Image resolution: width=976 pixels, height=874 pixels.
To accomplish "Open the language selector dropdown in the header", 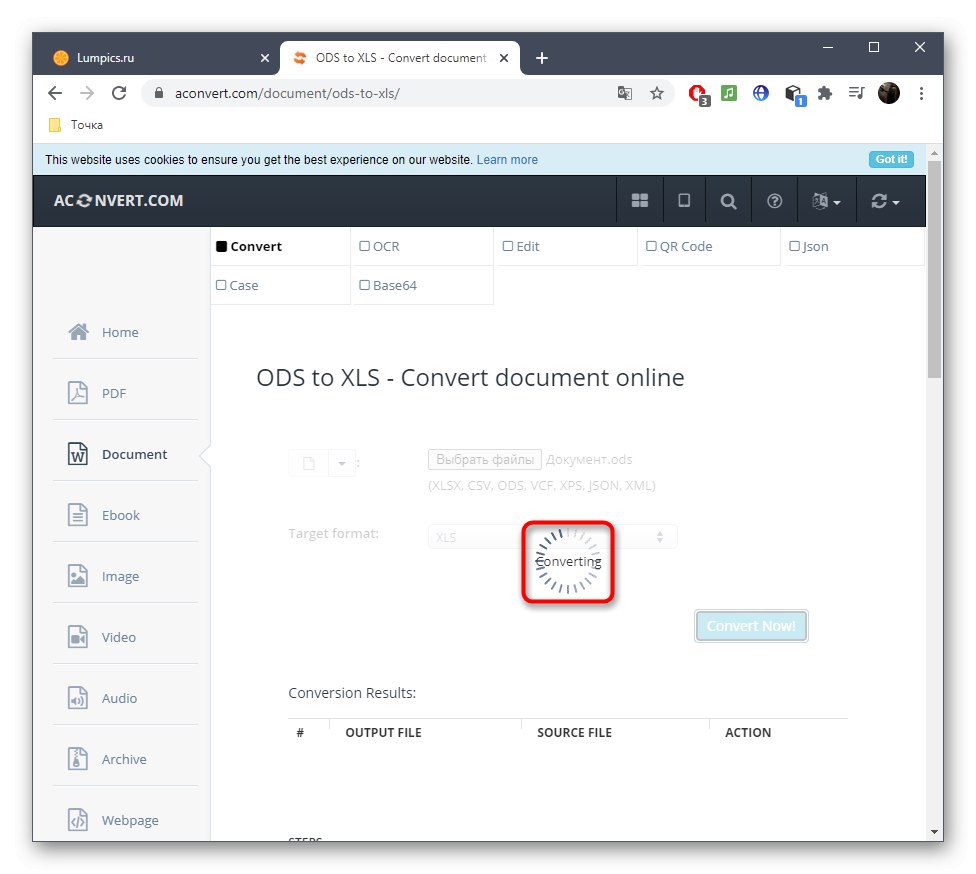I will (x=826, y=200).
